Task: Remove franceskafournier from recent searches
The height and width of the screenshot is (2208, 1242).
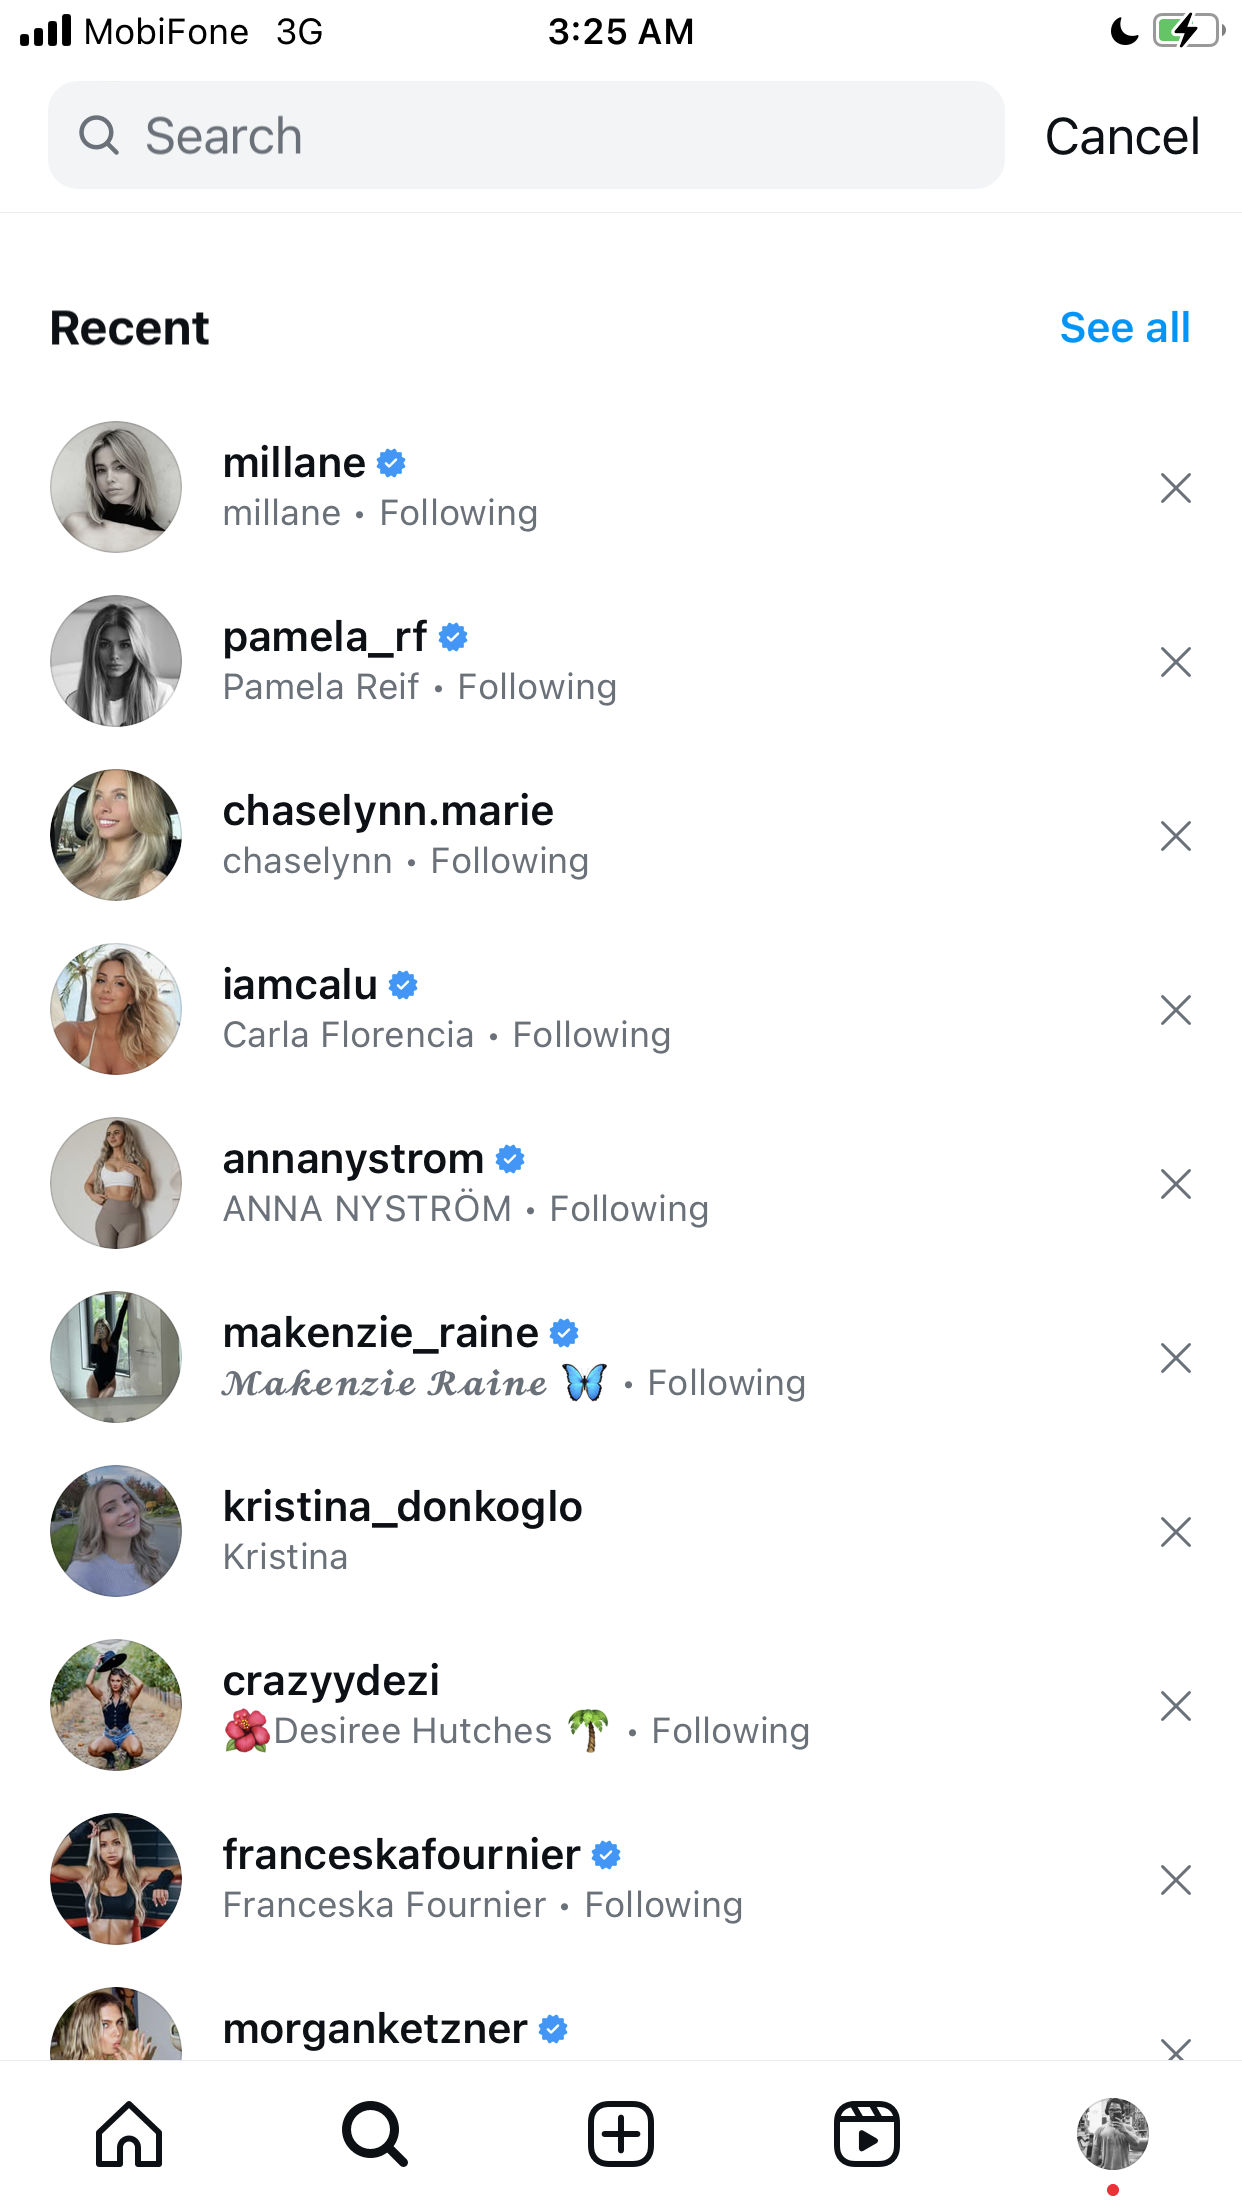Action: click(1176, 1880)
